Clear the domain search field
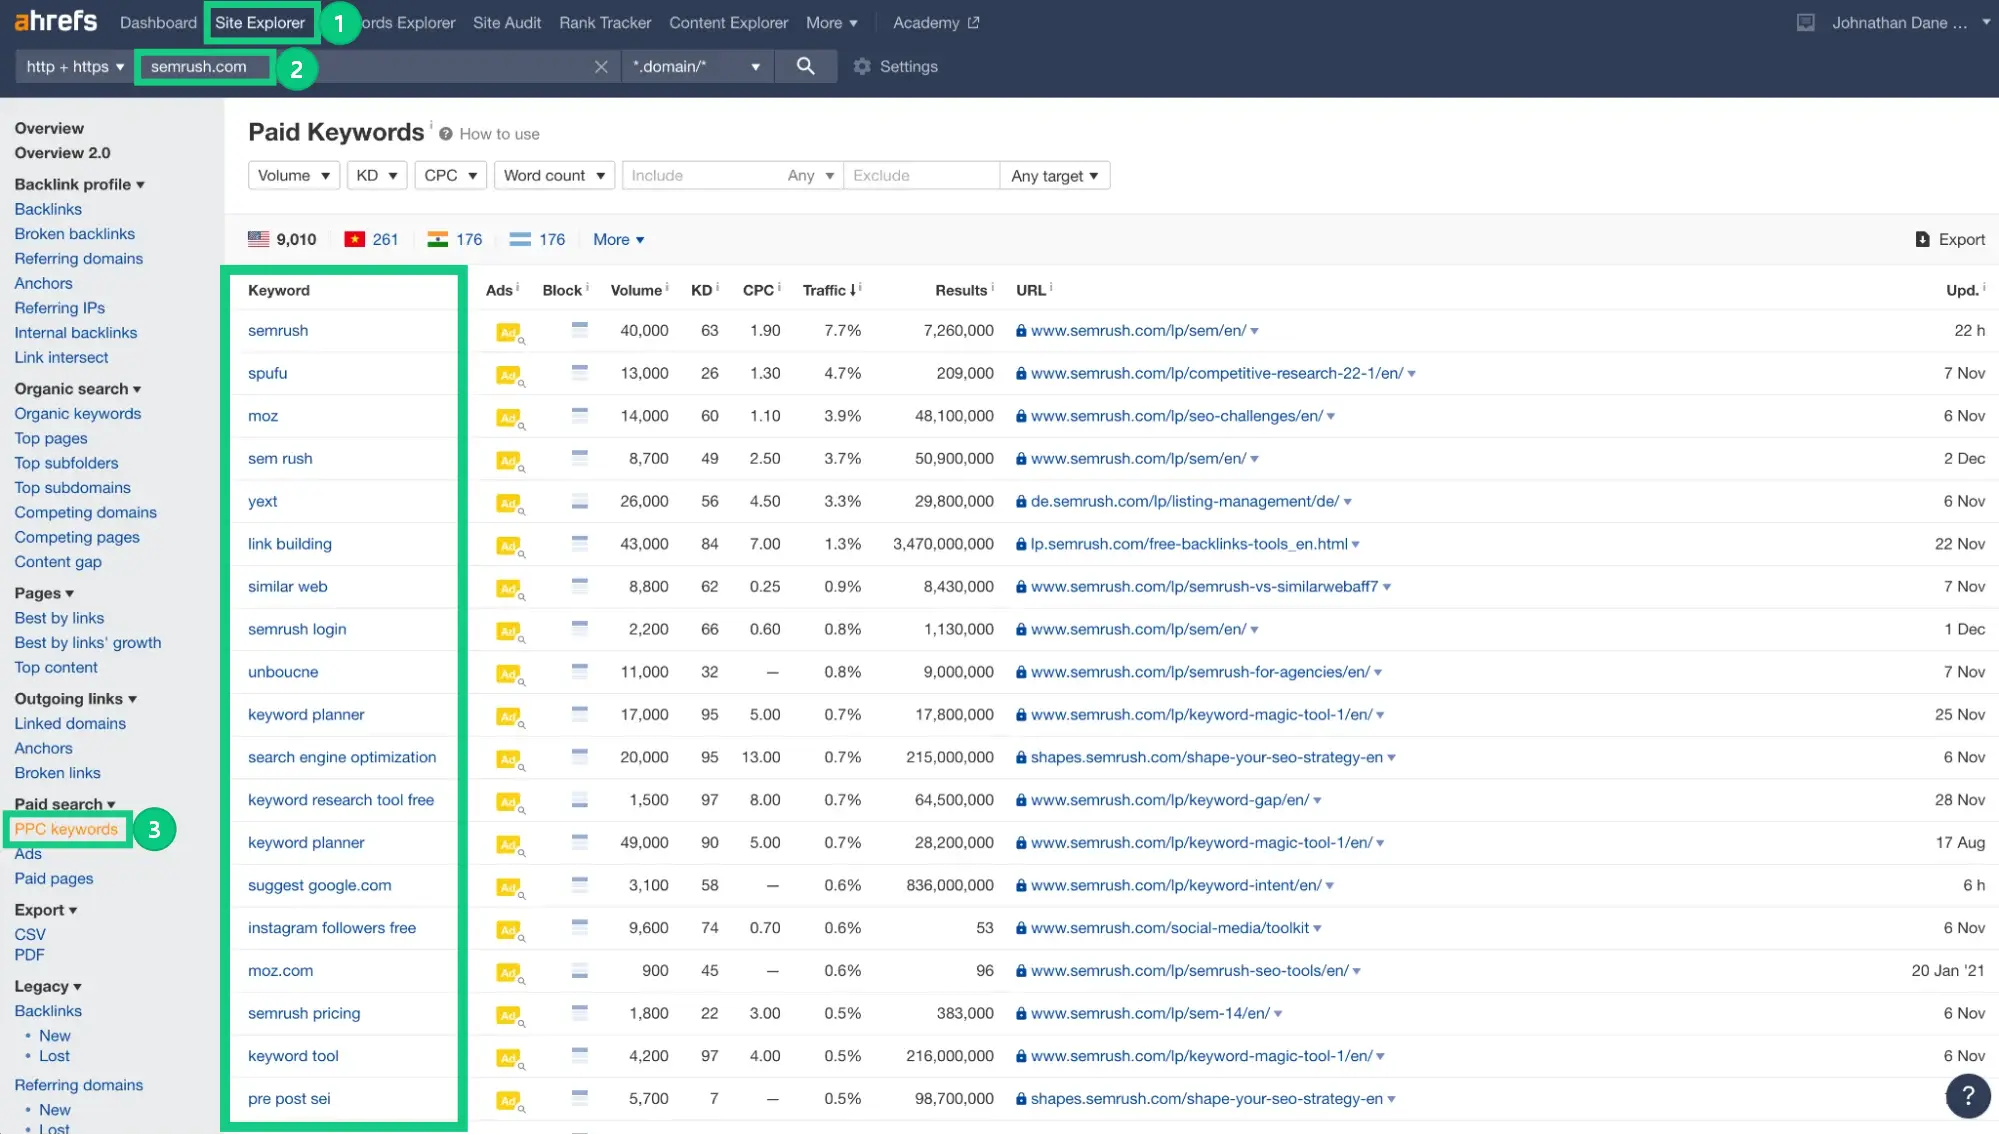Viewport: 1999px width, 1135px height. point(601,67)
